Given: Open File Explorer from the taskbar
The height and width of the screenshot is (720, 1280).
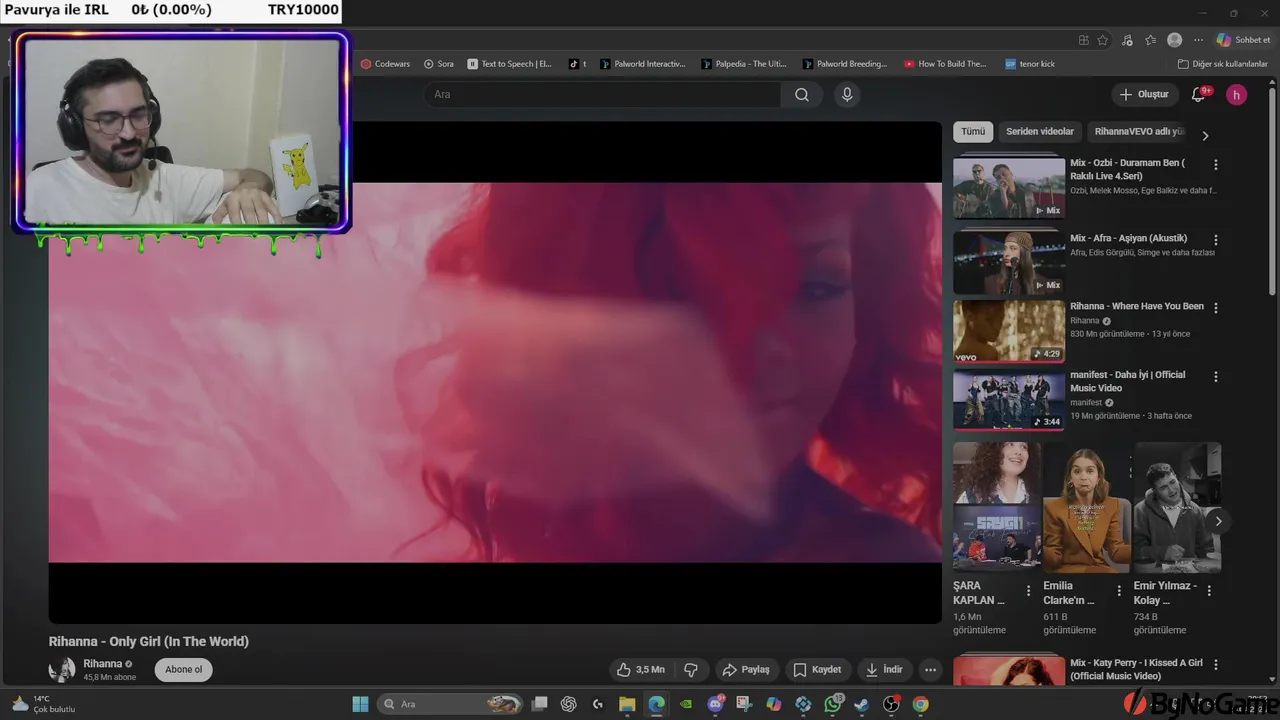Looking at the screenshot, I should click(627, 704).
